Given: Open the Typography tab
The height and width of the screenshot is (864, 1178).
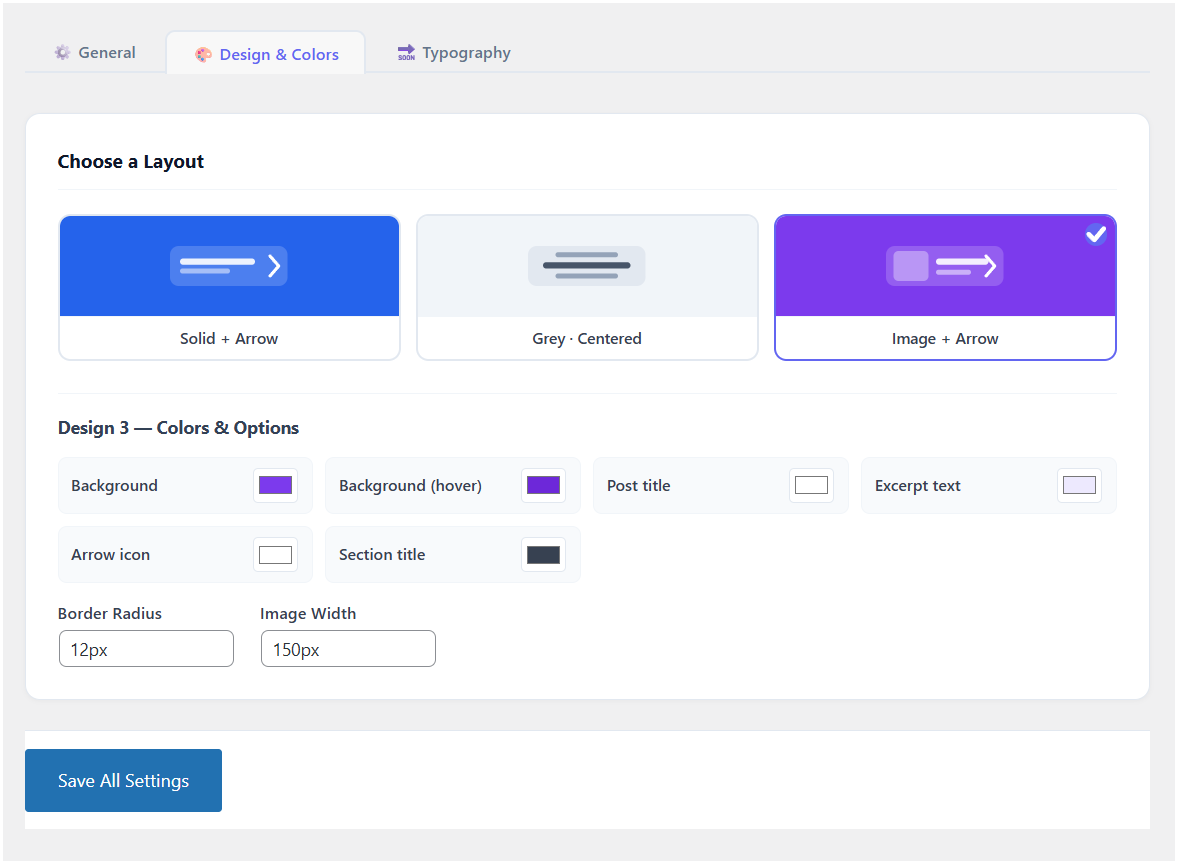Looking at the screenshot, I should coord(454,53).
